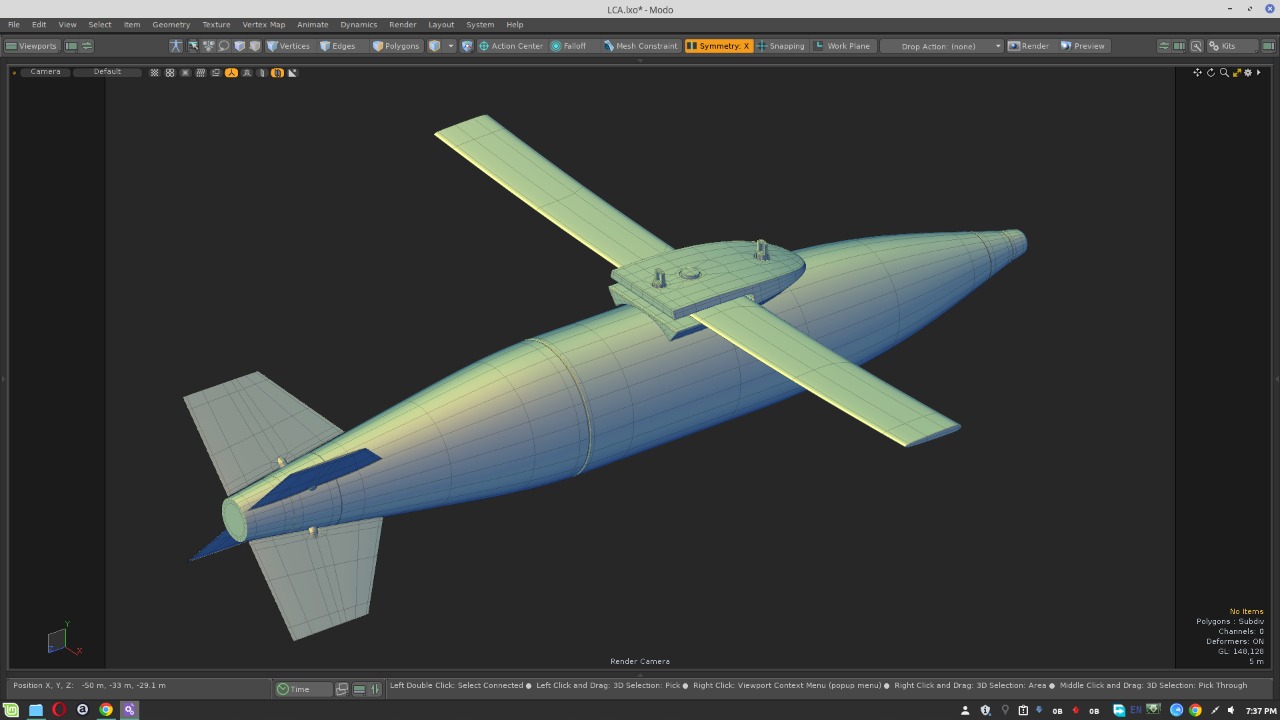Toggle the Work Plane

(843, 46)
